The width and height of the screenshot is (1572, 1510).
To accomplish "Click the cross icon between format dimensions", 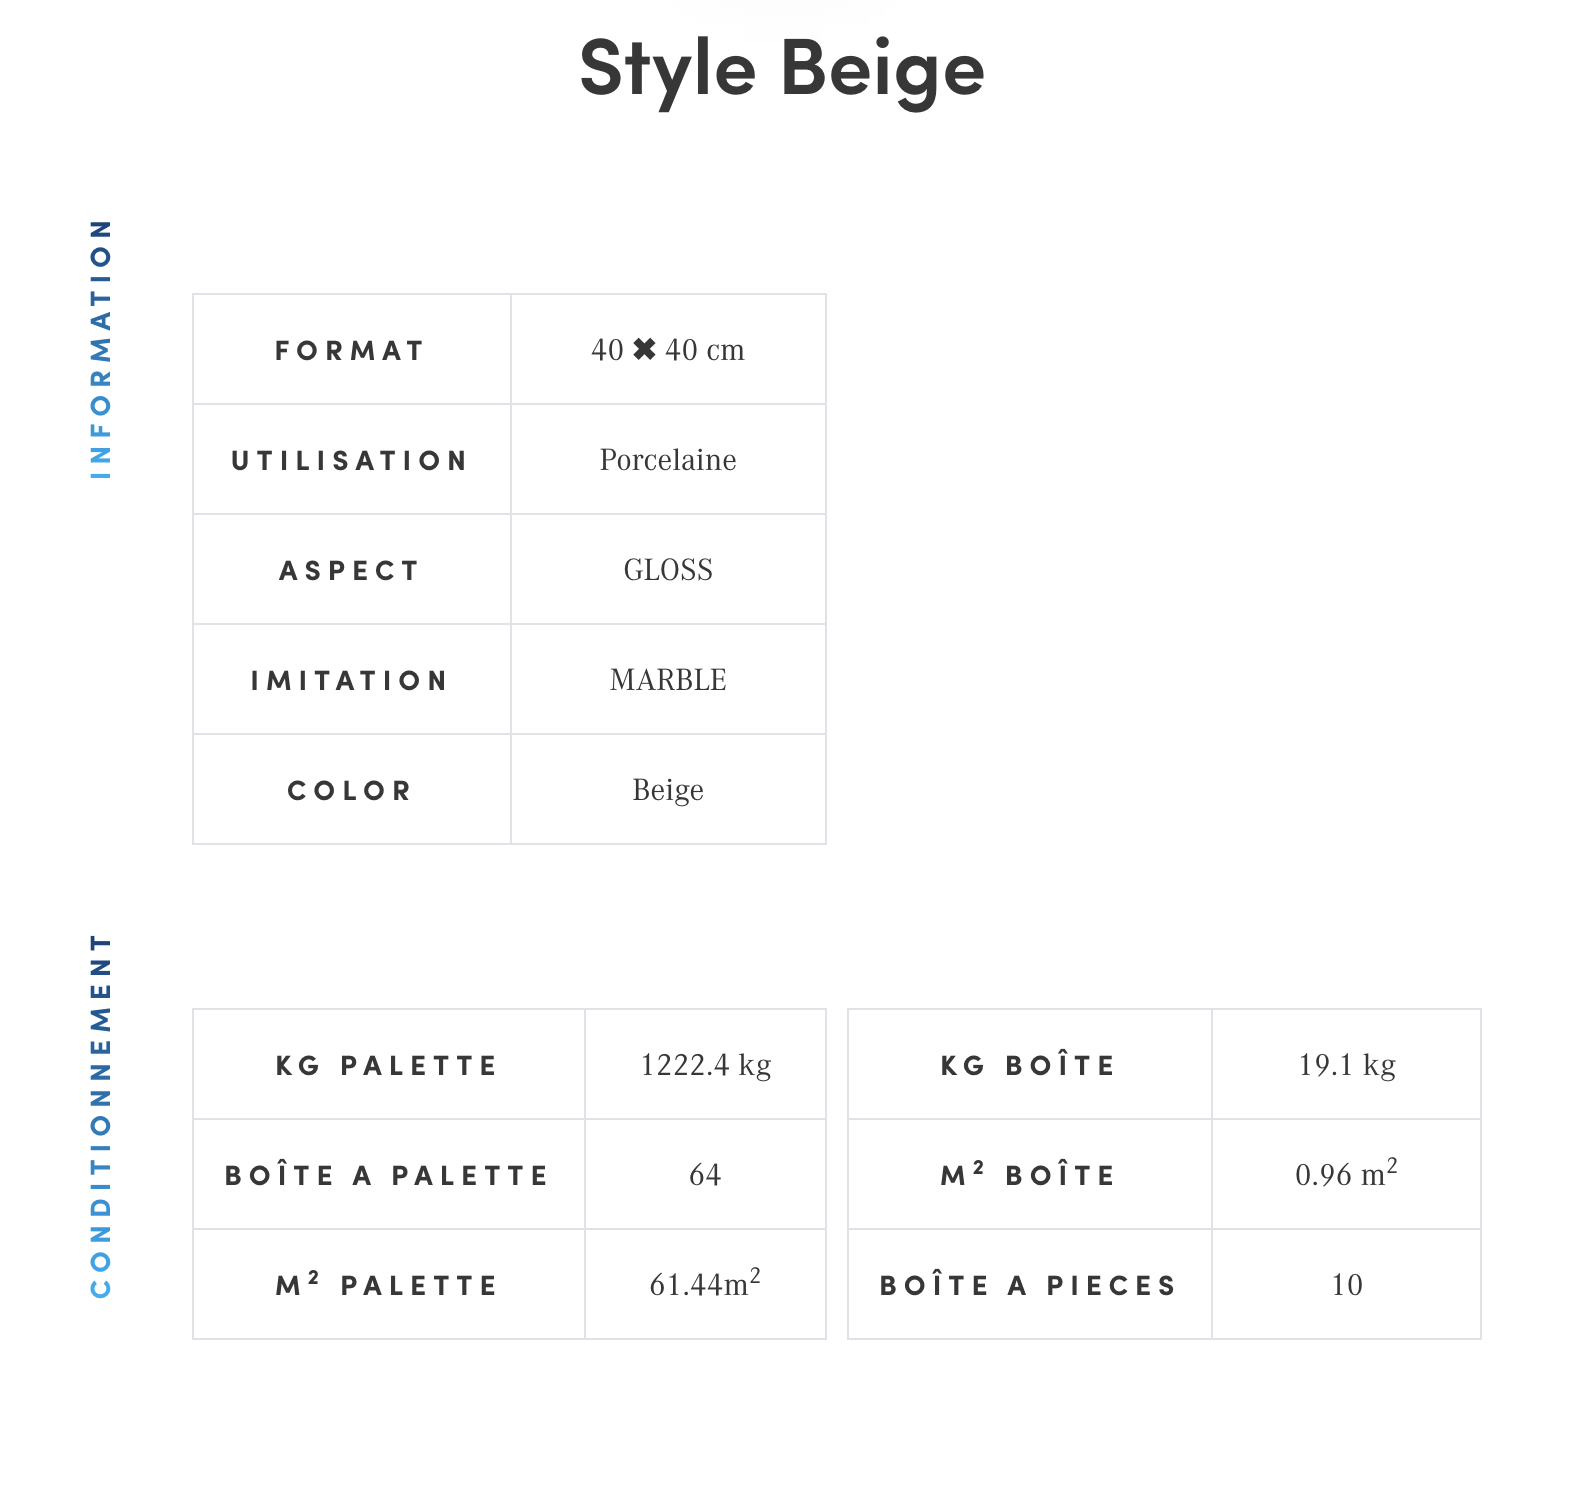I will pos(645,349).
